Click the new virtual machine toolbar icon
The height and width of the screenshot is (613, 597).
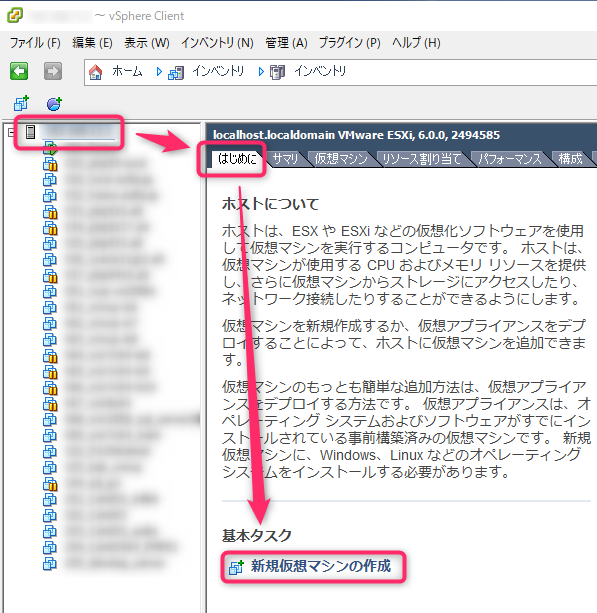[x=22, y=103]
